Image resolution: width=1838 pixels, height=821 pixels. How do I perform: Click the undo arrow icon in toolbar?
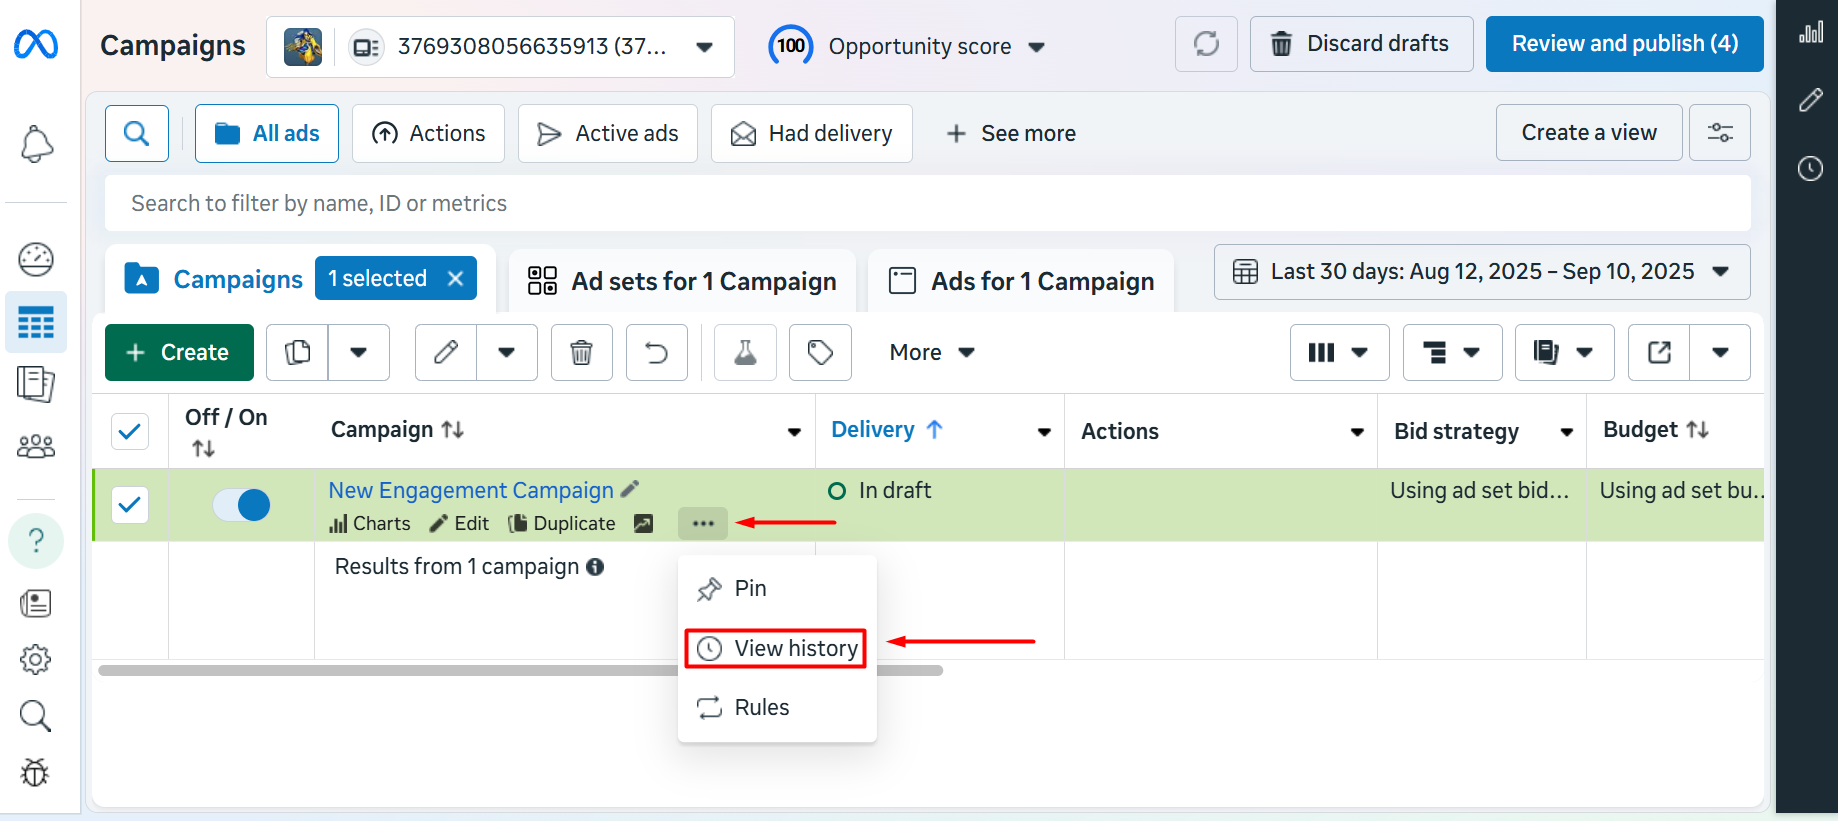656,352
